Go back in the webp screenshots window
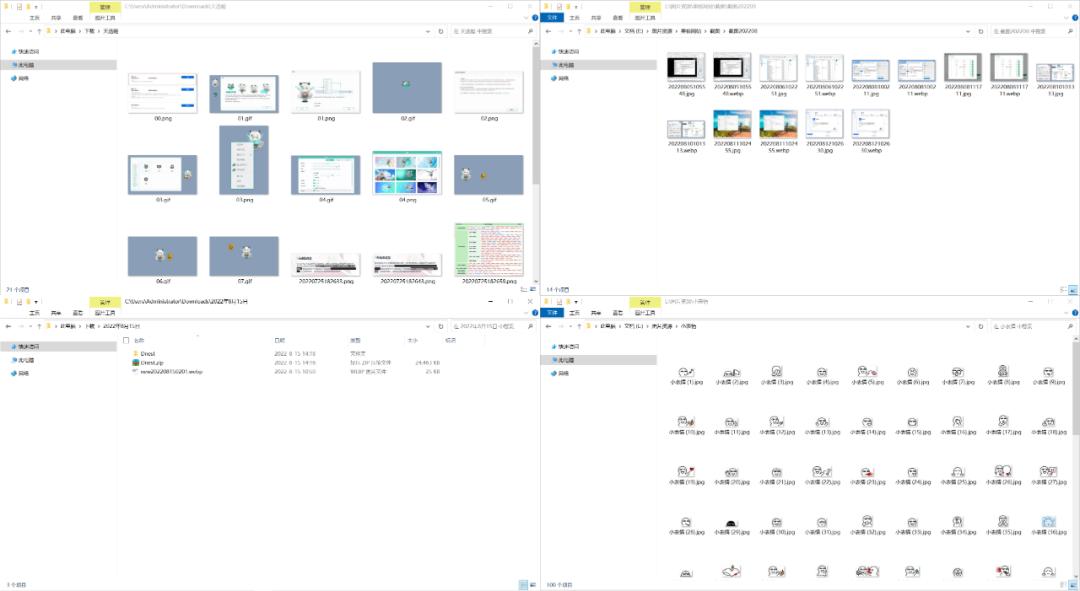This screenshot has width=1080, height=591. pos(548,31)
